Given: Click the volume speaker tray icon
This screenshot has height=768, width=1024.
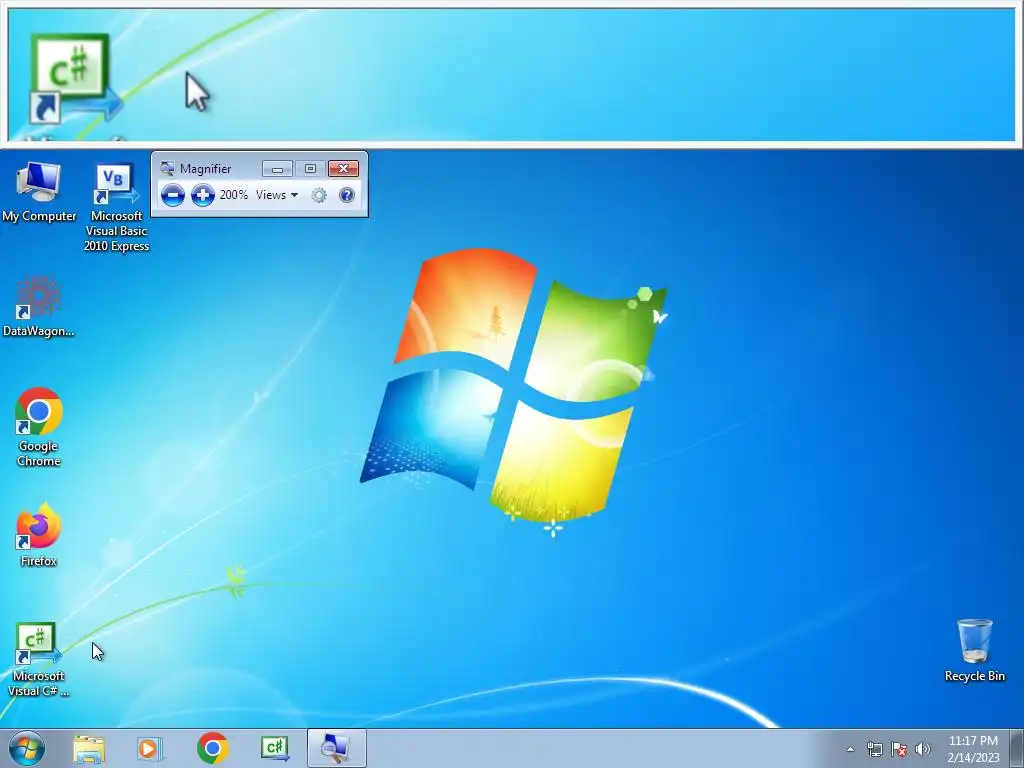Looking at the screenshot, I should tap(923, 749).
